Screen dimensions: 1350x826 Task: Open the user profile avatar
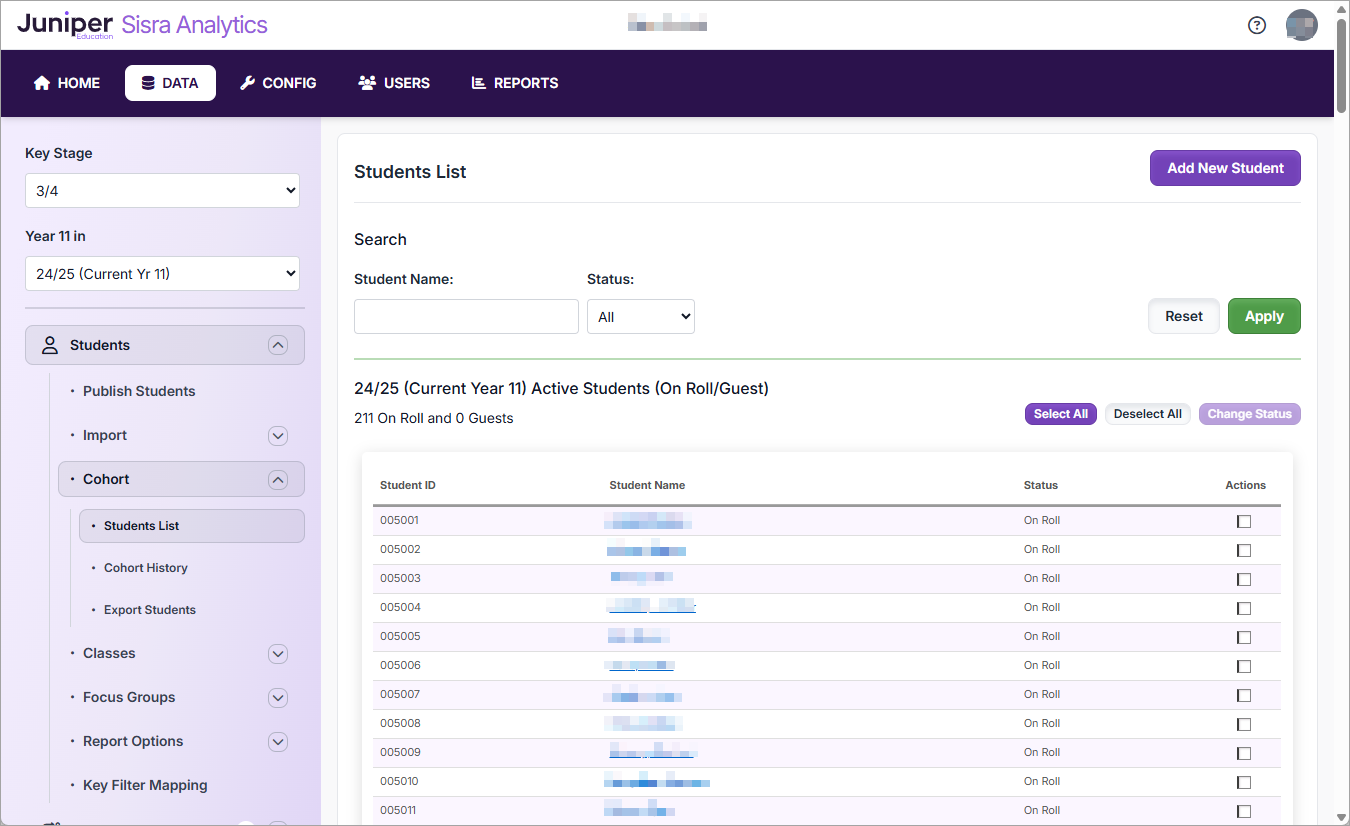click(1301, 25)
